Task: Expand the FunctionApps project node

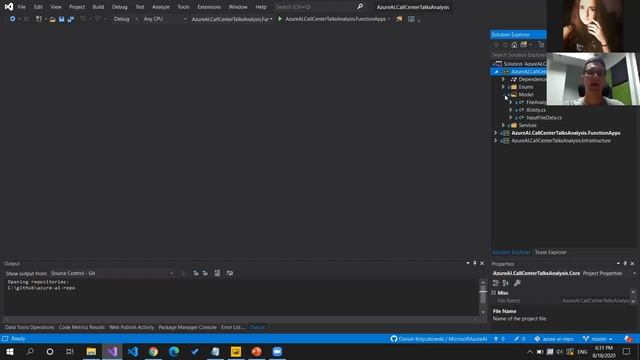Action: 496,133
